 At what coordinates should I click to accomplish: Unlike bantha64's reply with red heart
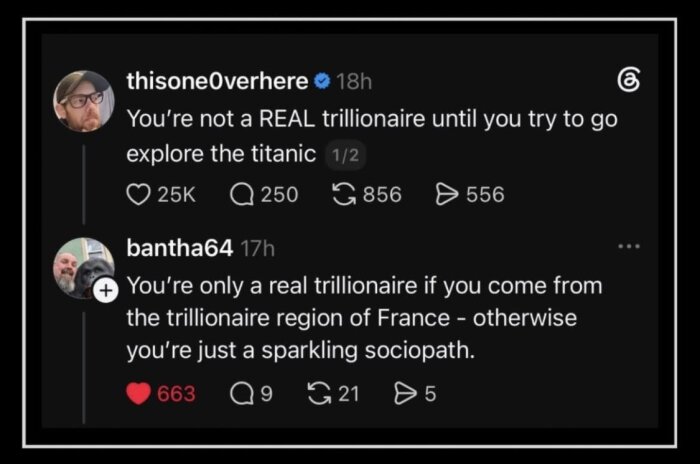point(138,394)
